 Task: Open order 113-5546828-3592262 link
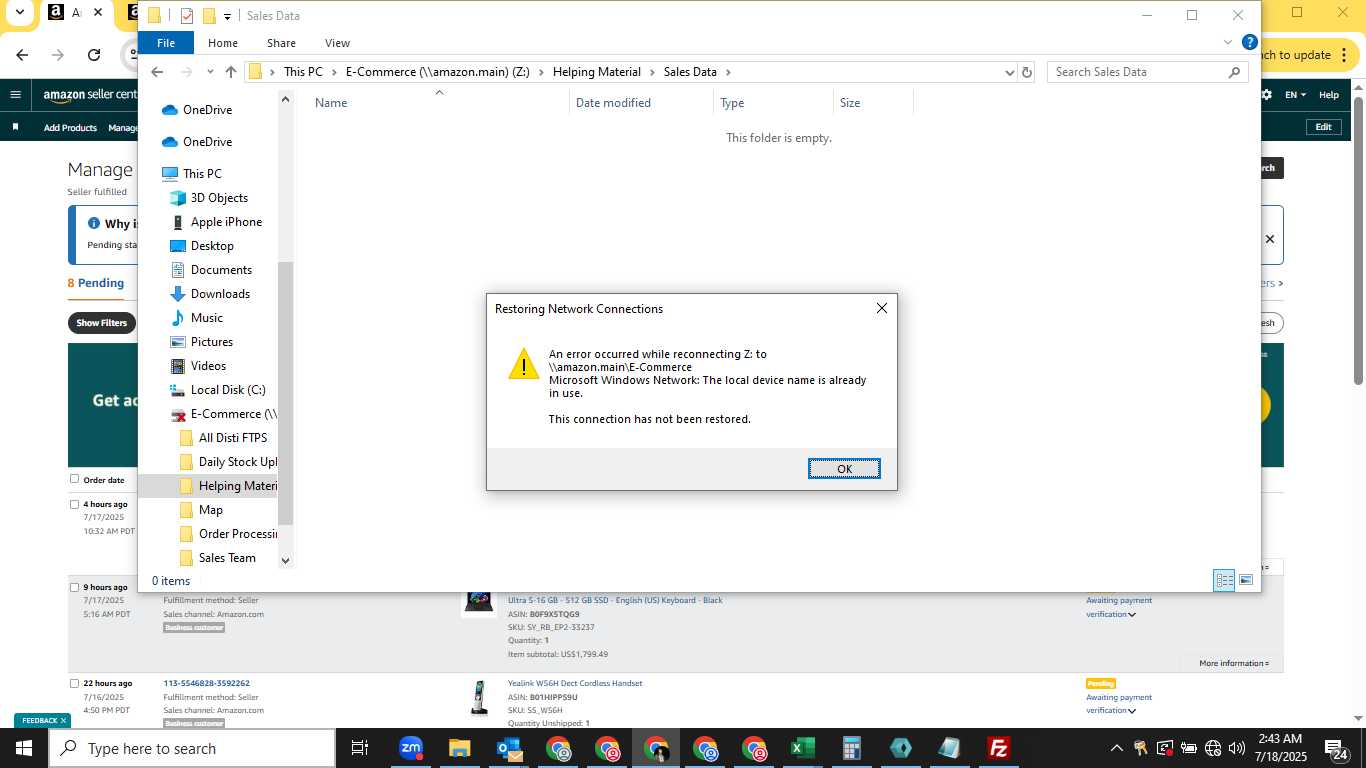coord(206,684)
